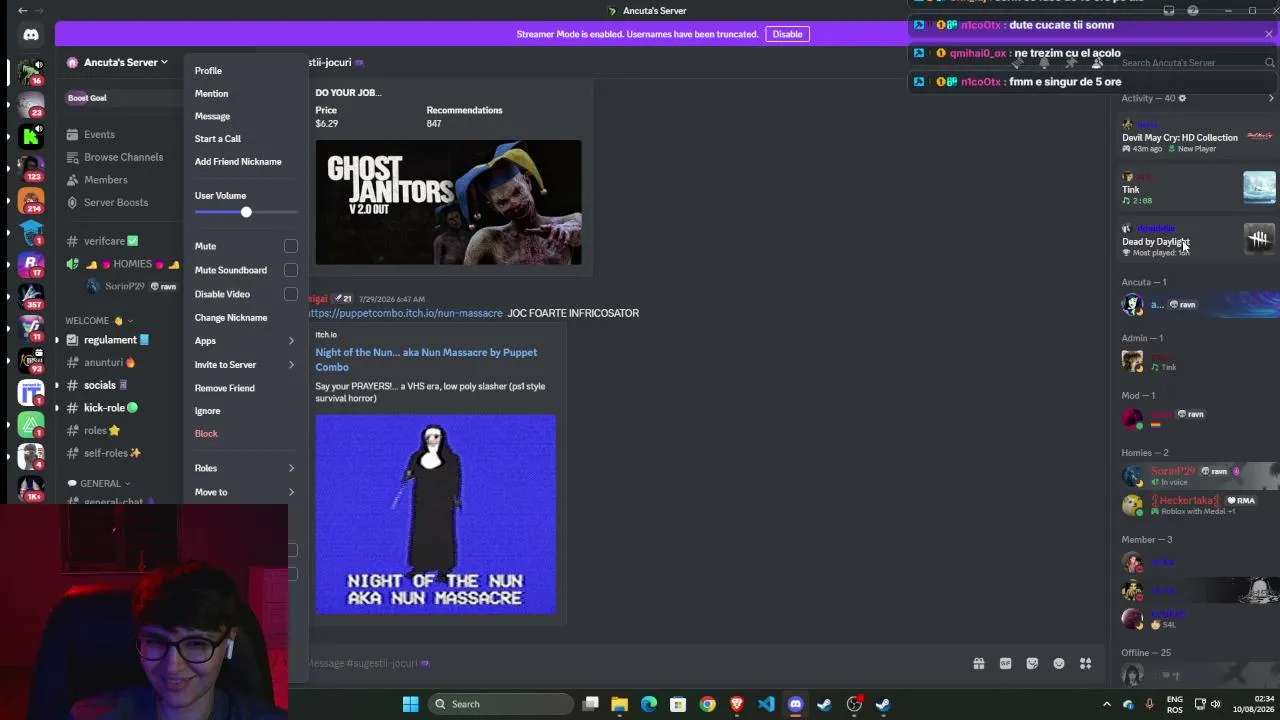Image resolution: width=1280 pixels, height=720 pixels.
Task: Open the server with the 357 badge
Action: (31, 296)
